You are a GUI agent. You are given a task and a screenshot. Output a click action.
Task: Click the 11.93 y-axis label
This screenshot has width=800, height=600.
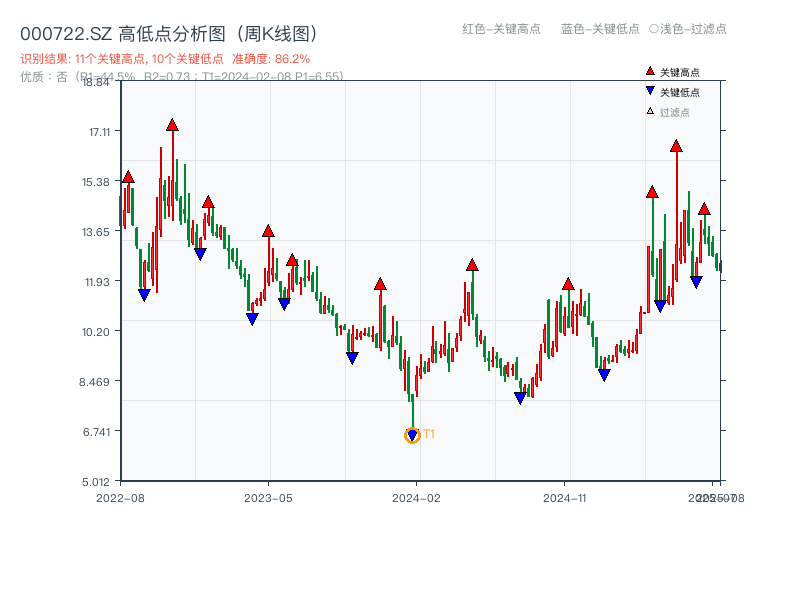97,282
